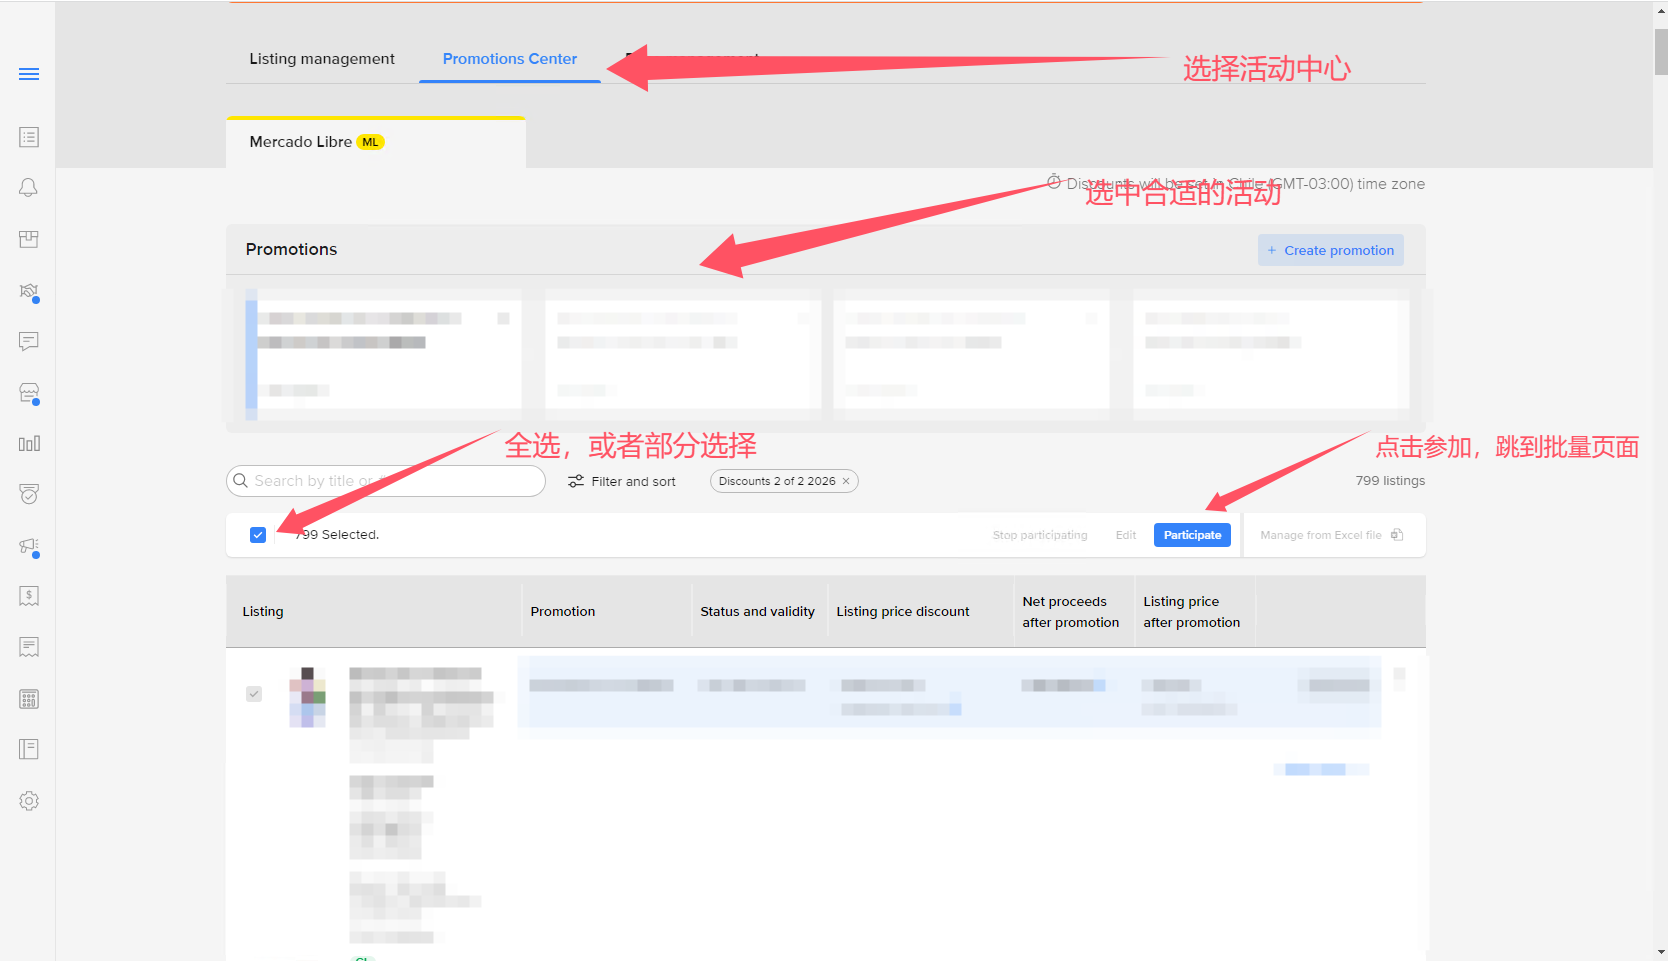
Task: Open Filter and sort options
Action: 622,481
